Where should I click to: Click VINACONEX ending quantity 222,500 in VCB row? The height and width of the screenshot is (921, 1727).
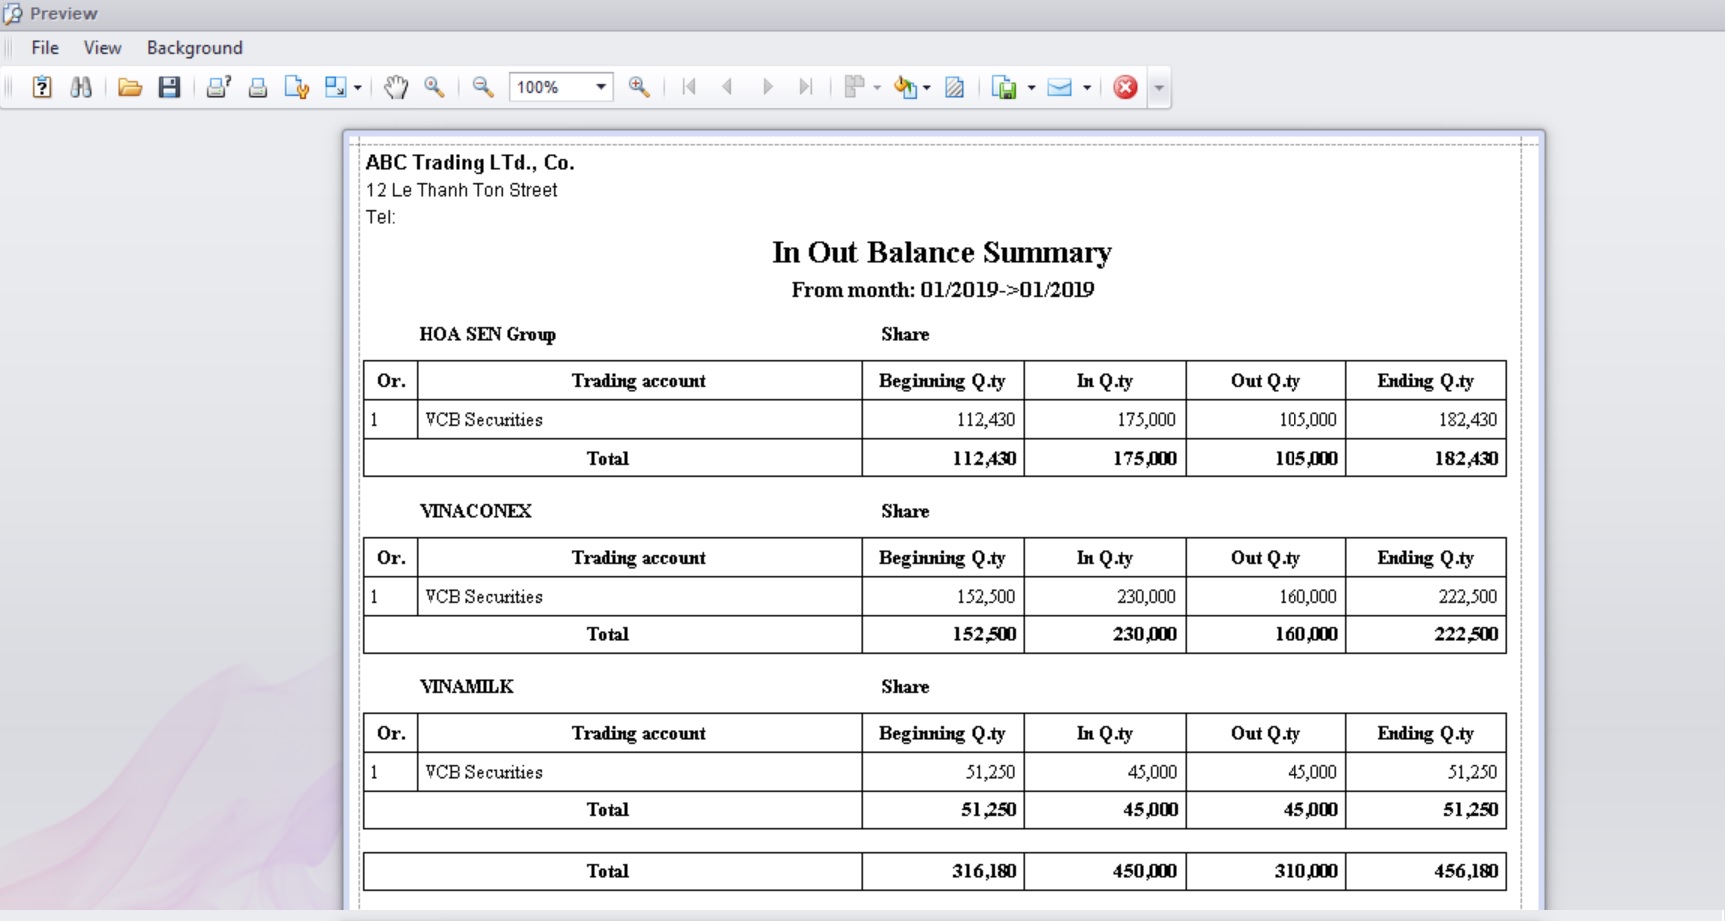[1468, 597]
